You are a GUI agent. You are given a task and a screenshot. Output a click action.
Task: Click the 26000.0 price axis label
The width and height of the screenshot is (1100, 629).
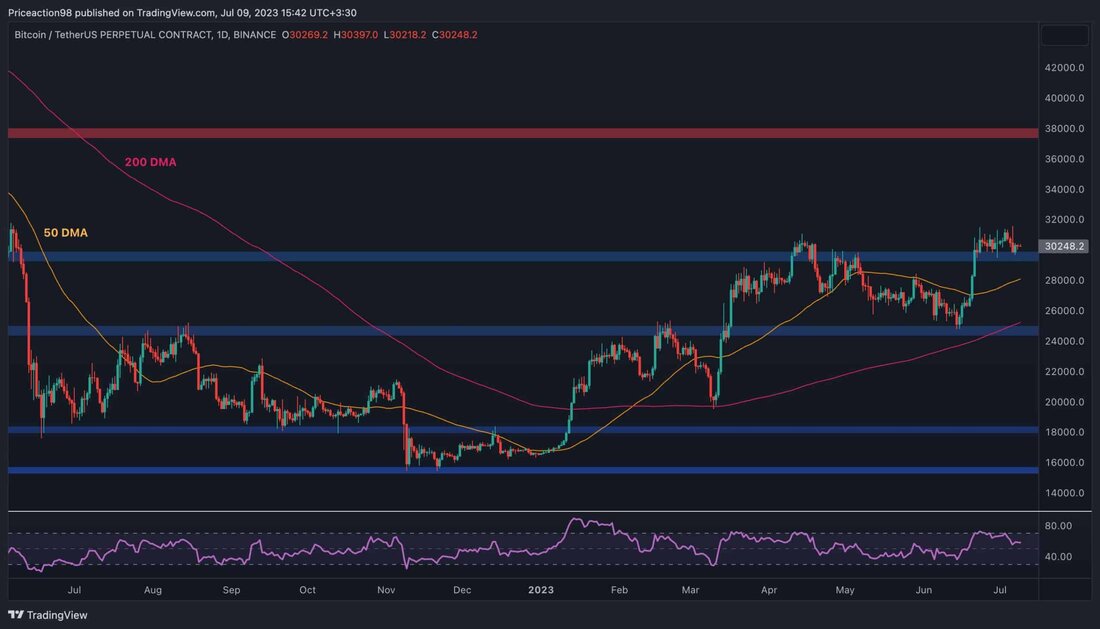[1064, 311]
